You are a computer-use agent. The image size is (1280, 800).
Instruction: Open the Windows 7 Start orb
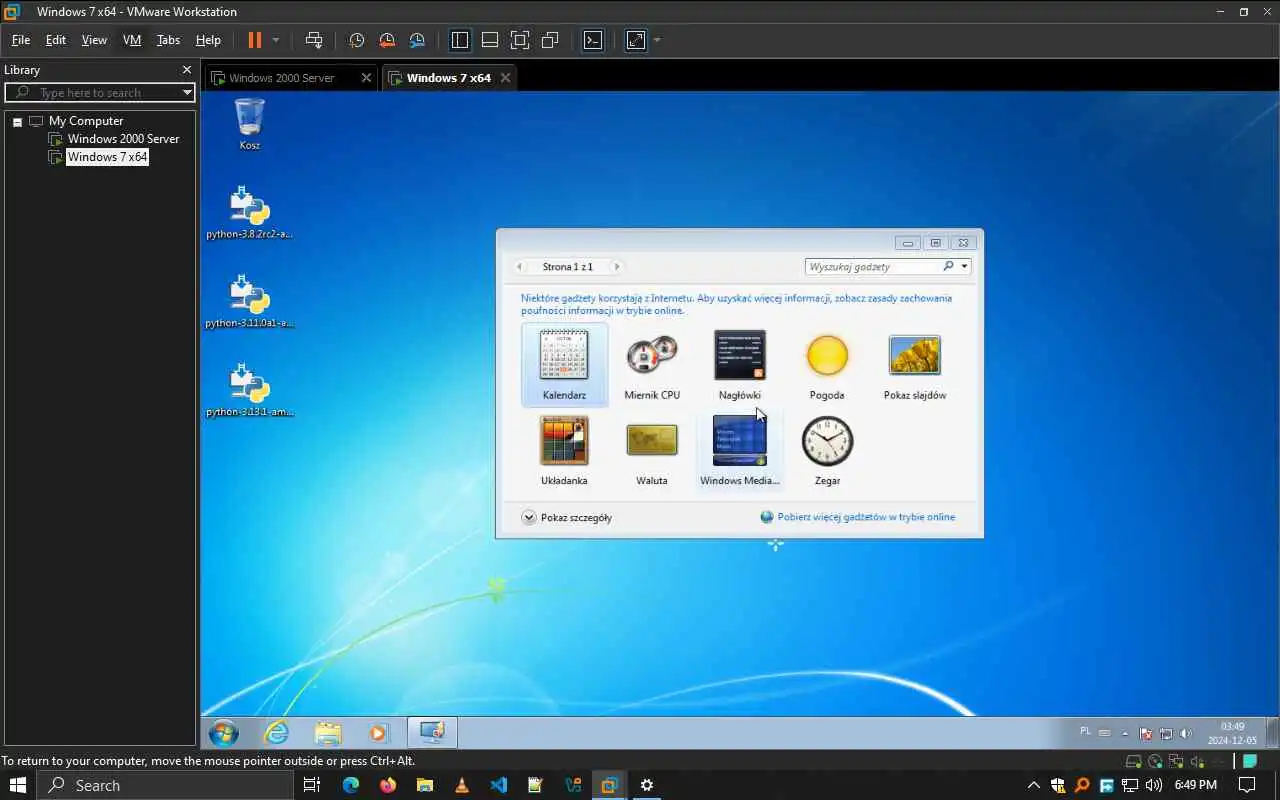coord(224,733)
